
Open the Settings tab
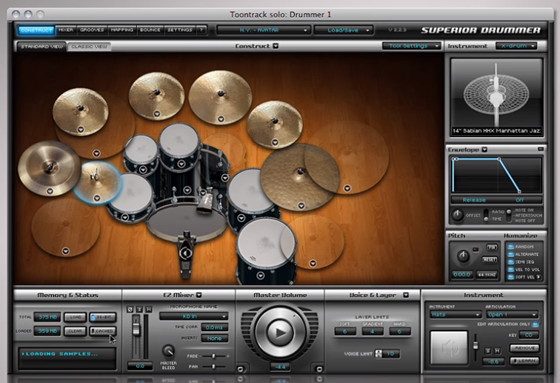click(x=180, y=30)
